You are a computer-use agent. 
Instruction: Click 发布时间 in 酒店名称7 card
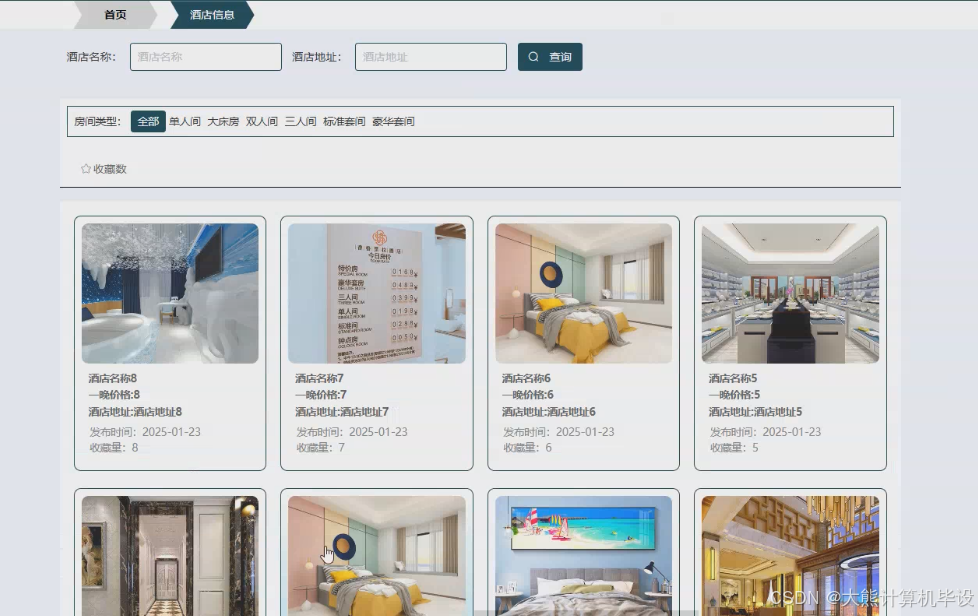click(x=352, y=431)
